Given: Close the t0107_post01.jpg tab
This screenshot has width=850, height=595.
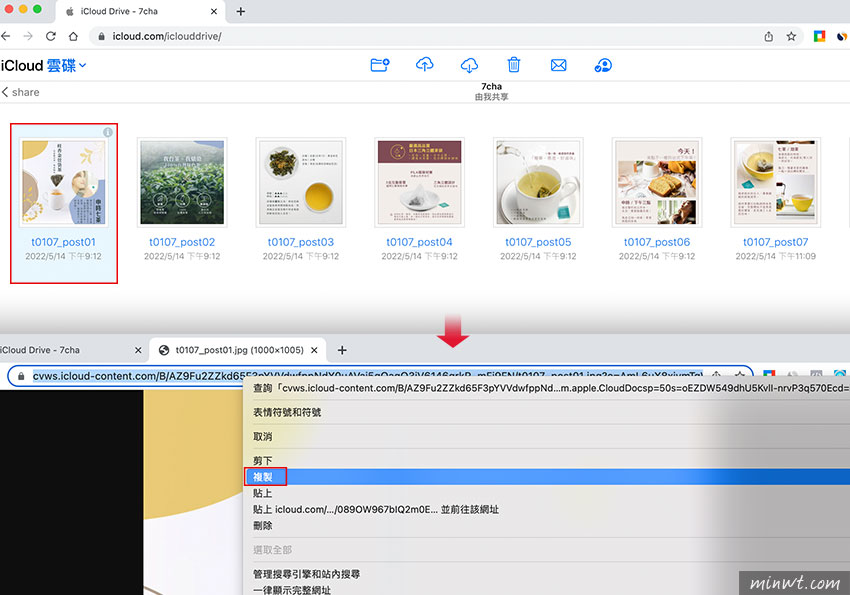Looking at the screenshot, I should tap(314, 350).
